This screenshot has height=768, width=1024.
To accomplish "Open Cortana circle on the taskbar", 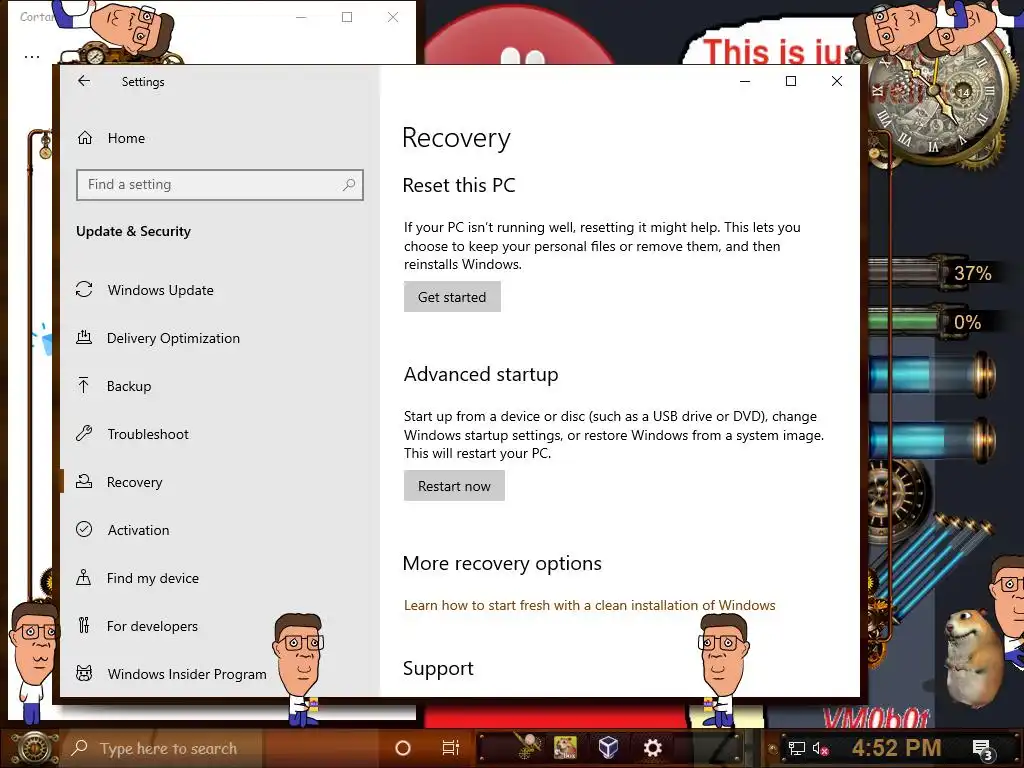I will (403, 748).
